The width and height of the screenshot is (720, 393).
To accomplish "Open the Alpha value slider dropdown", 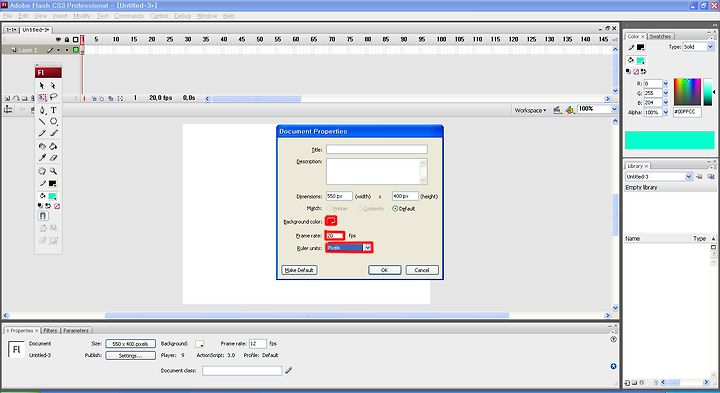I will (665, 112).
